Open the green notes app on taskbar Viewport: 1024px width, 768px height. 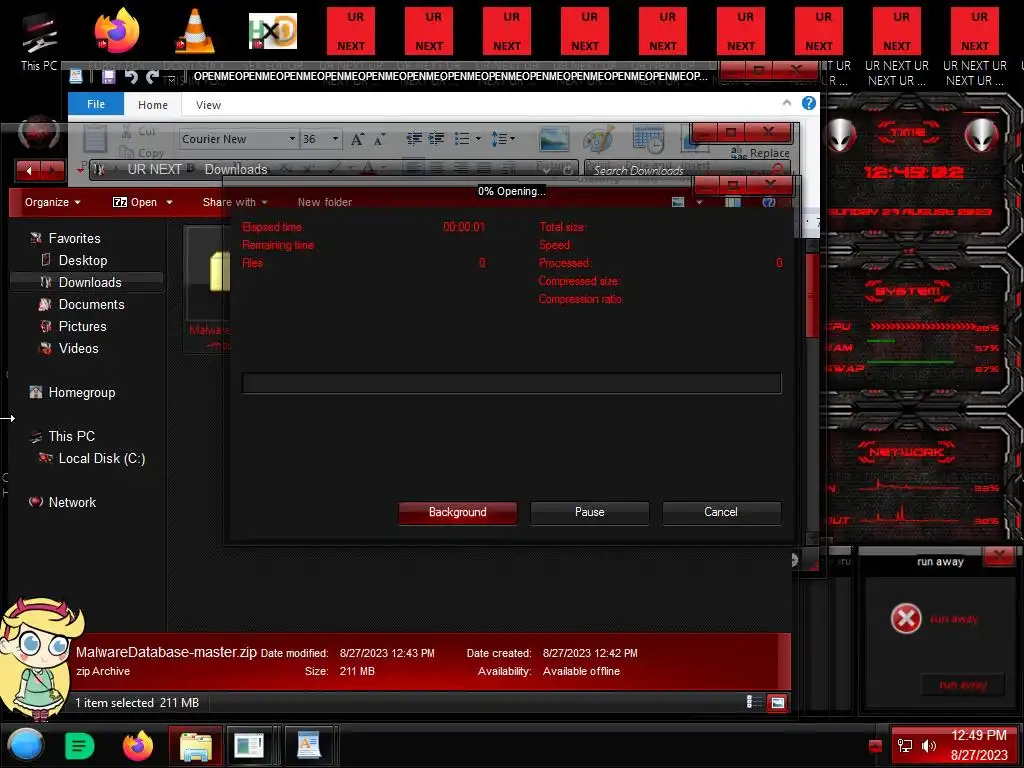point(80,745)
